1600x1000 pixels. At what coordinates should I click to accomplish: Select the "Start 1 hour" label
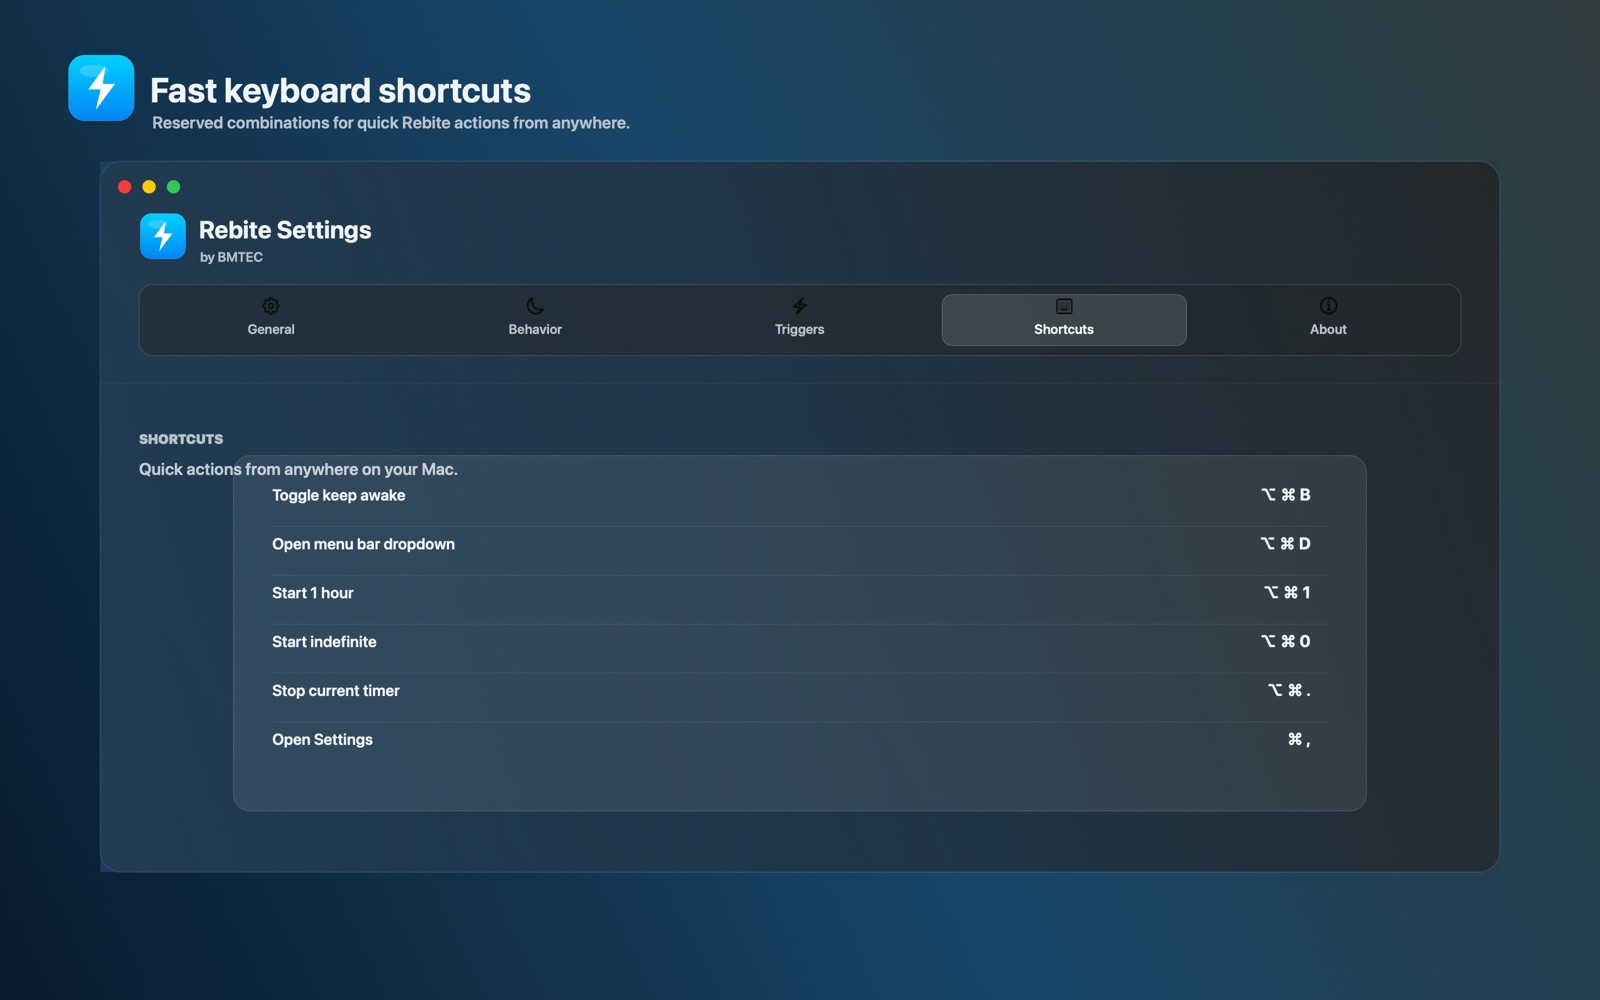pyautogui.click(x=313, y=593)
